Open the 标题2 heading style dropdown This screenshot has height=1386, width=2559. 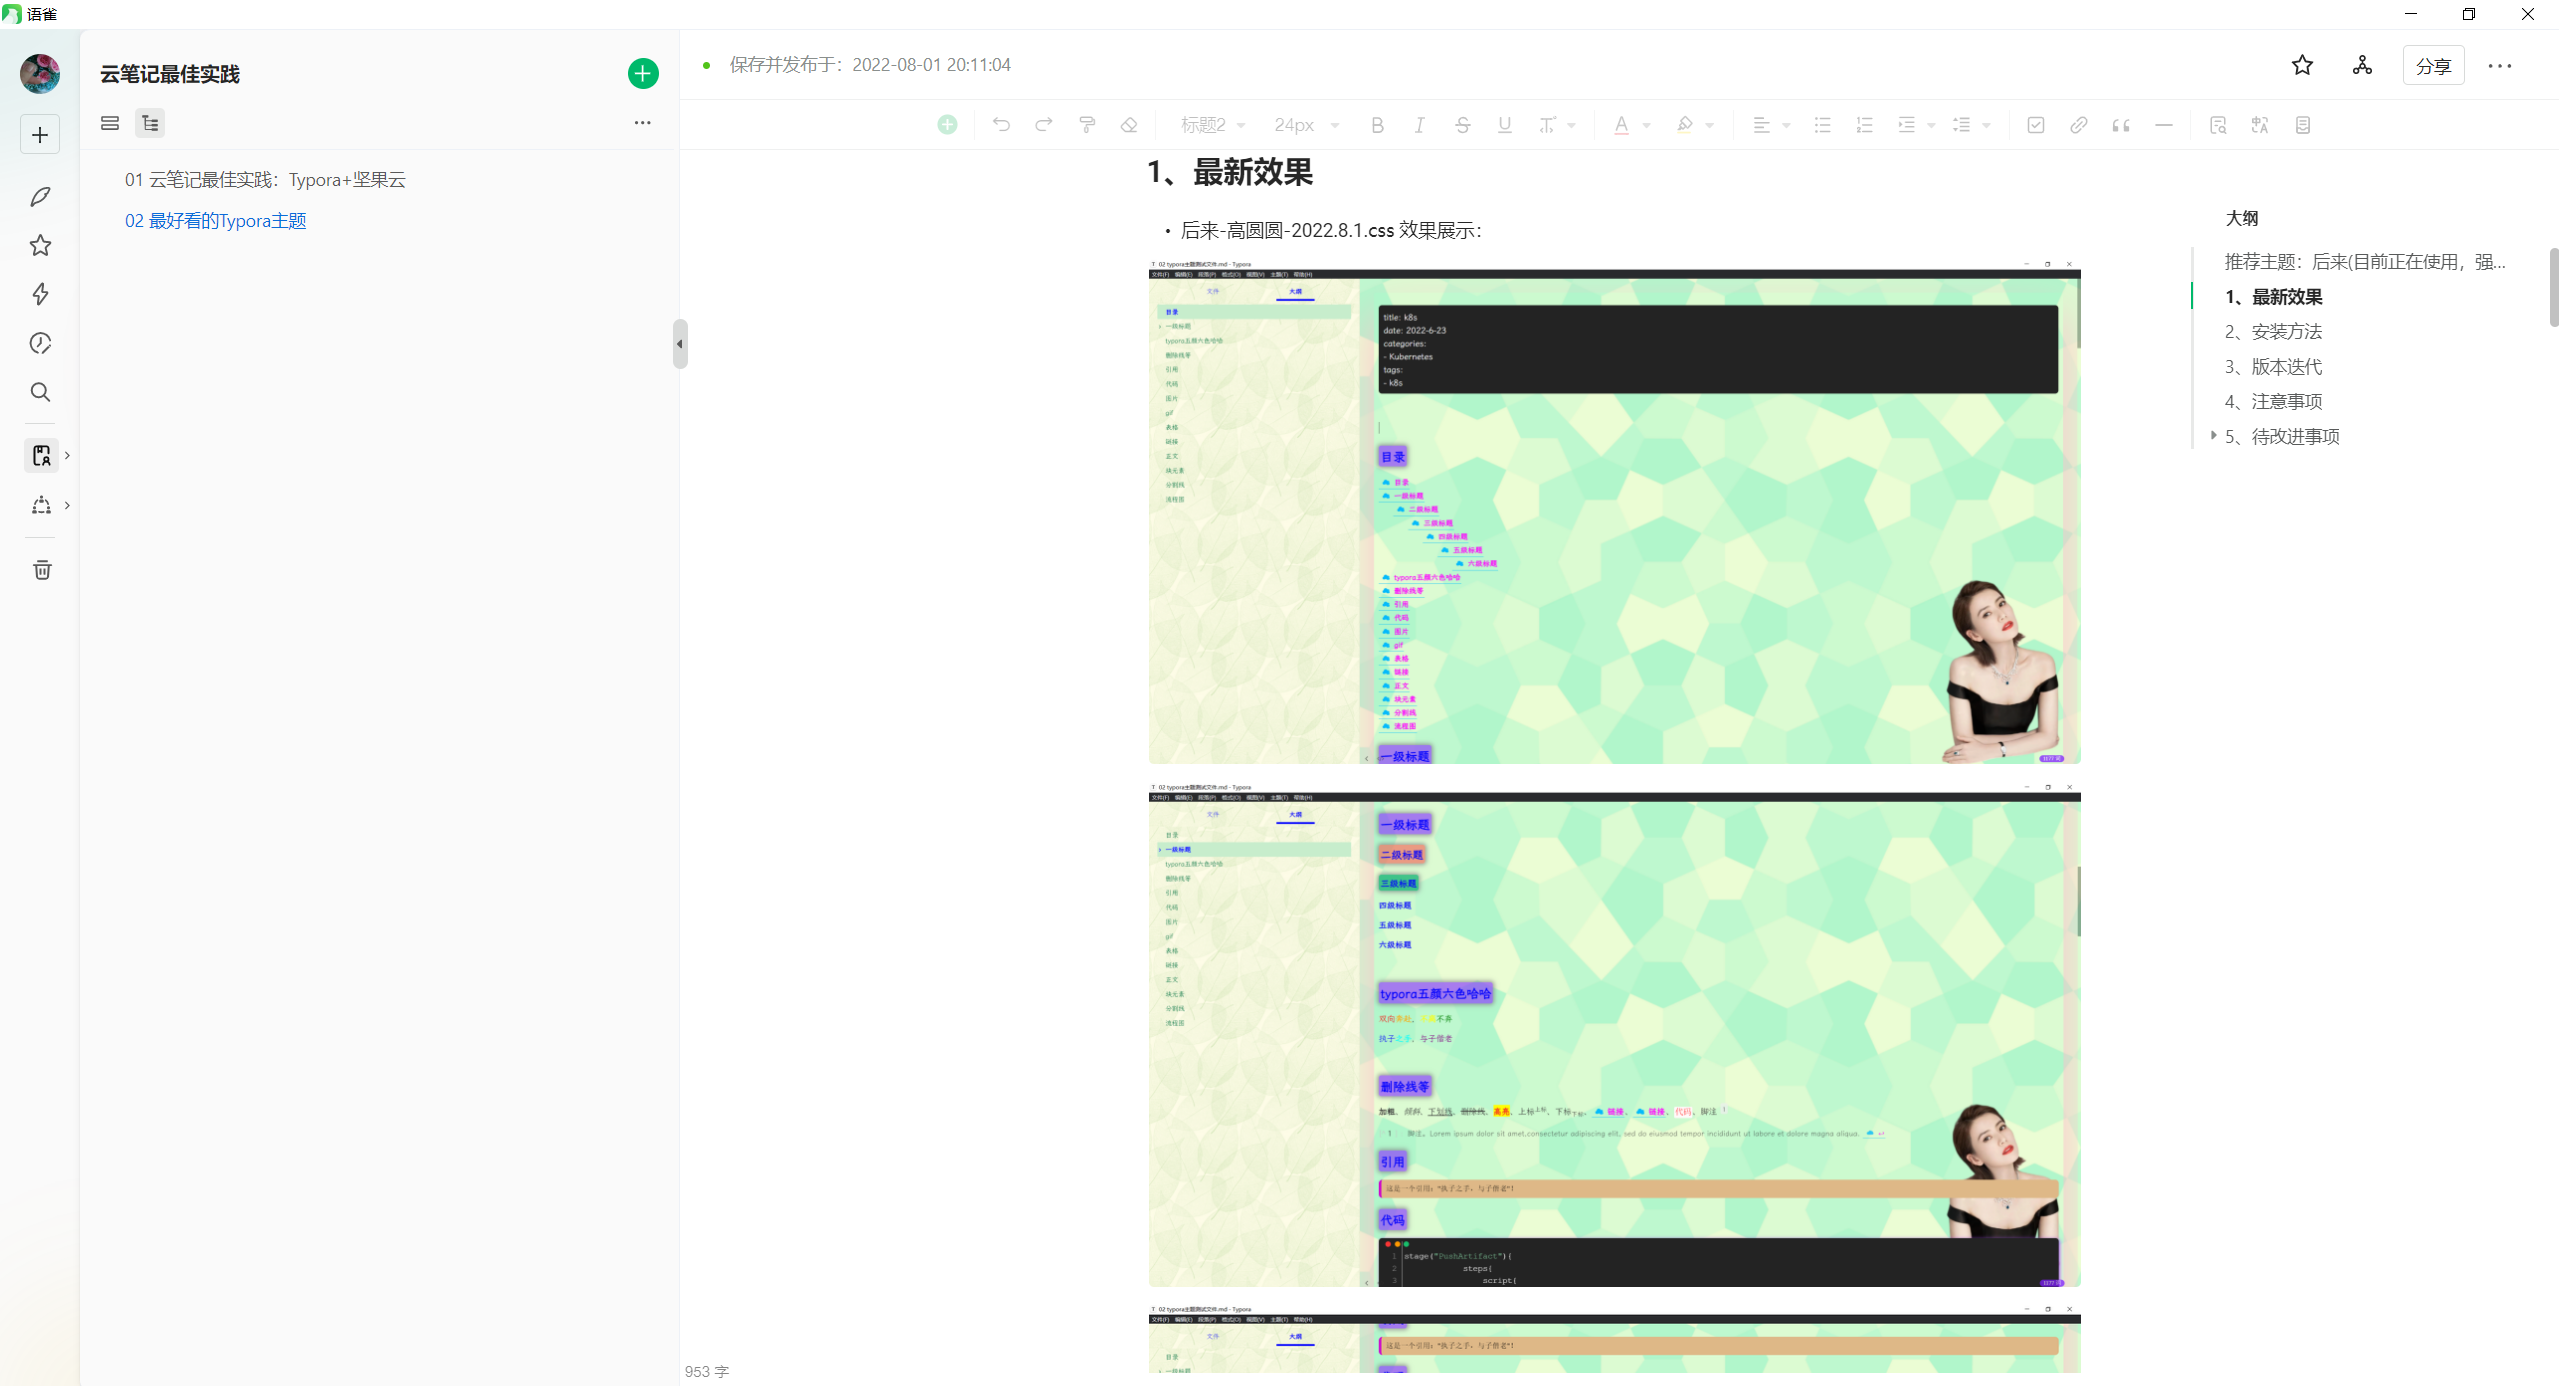(x=1212, y=125)
